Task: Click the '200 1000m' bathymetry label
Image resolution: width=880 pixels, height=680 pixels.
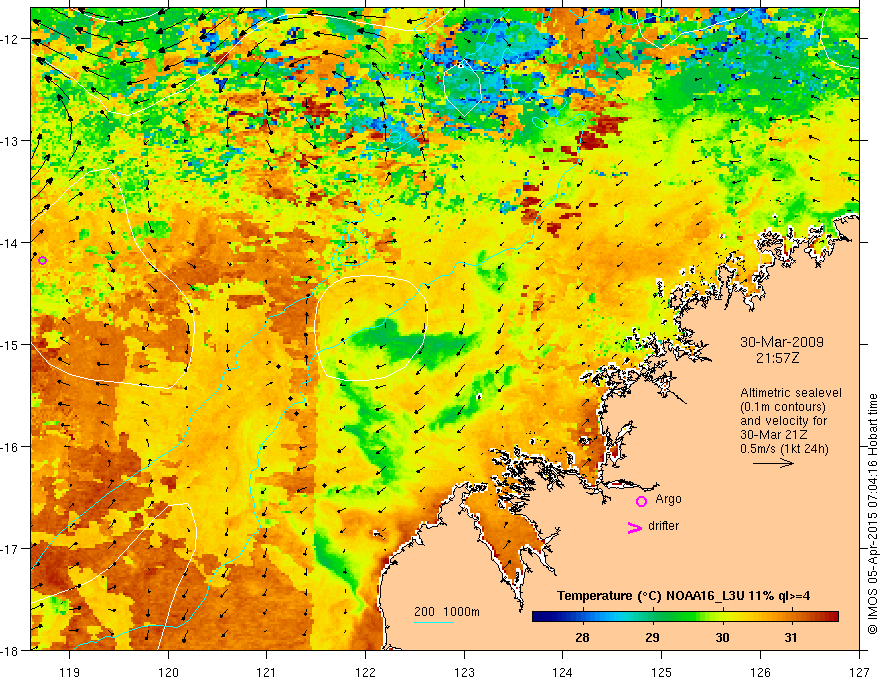Action: tap(447, 612)
